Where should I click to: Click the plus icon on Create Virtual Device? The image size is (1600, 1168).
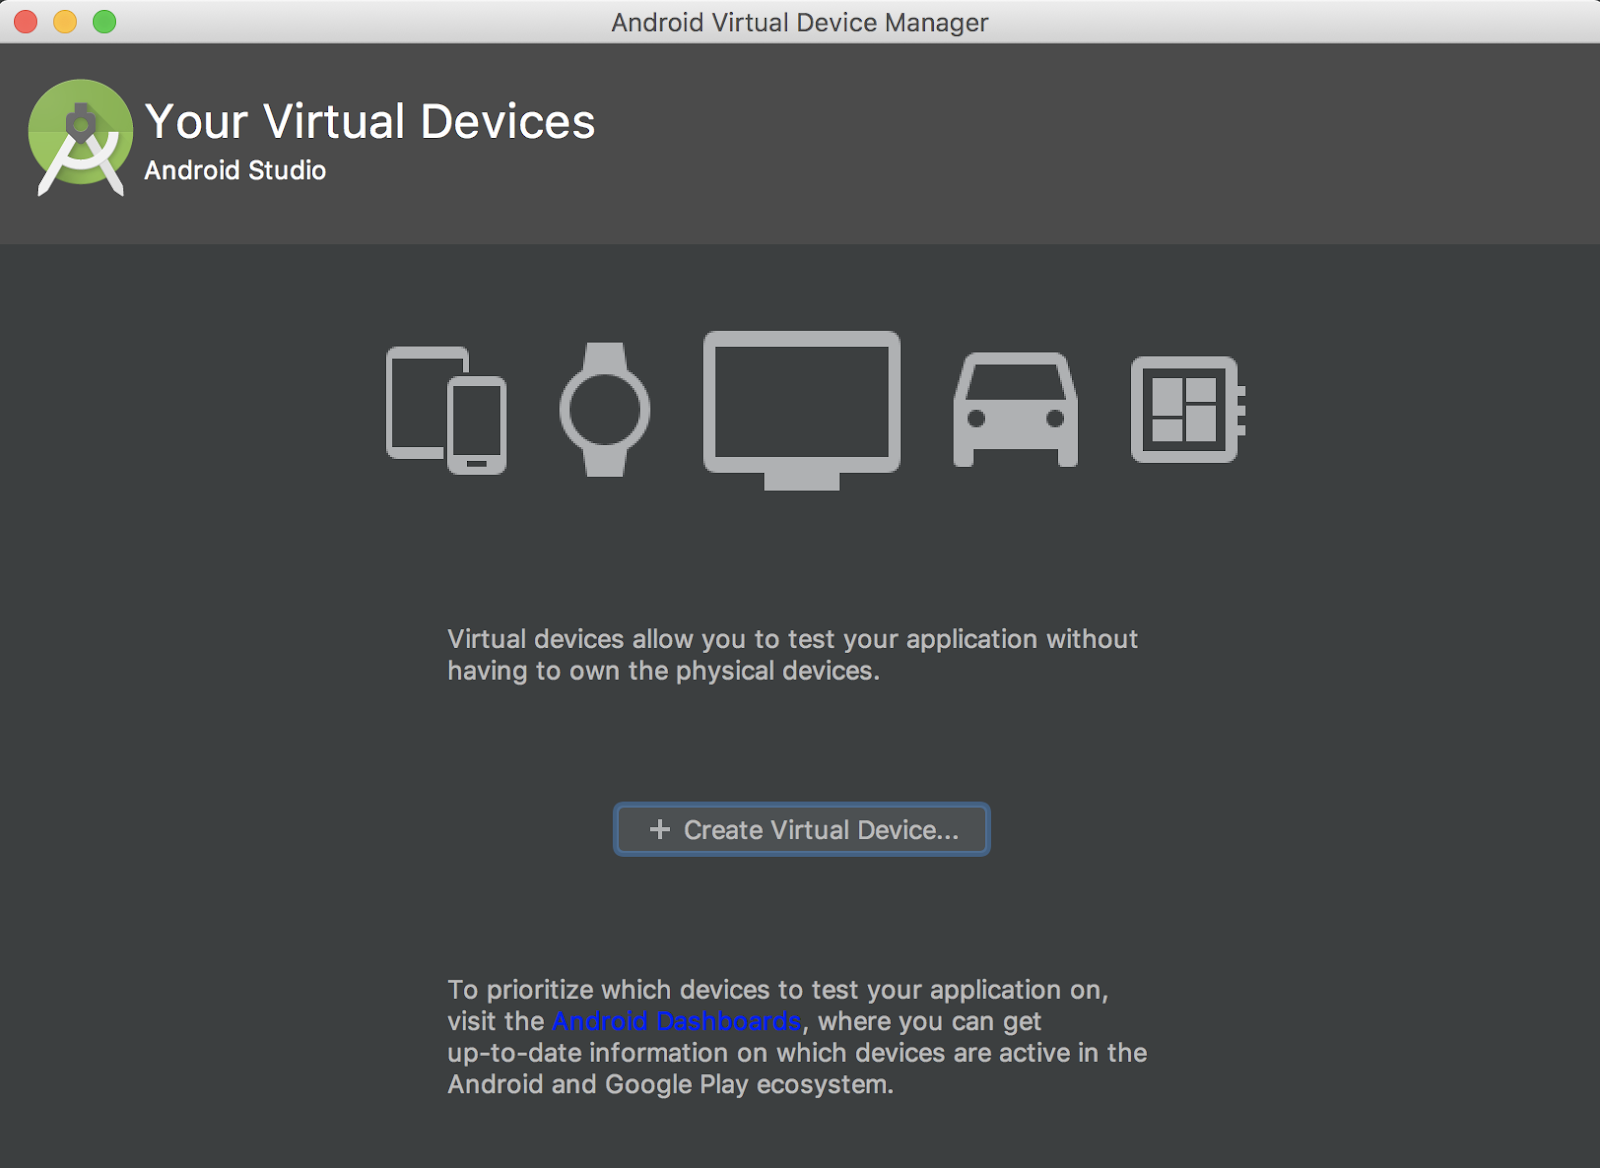[660, 829]
